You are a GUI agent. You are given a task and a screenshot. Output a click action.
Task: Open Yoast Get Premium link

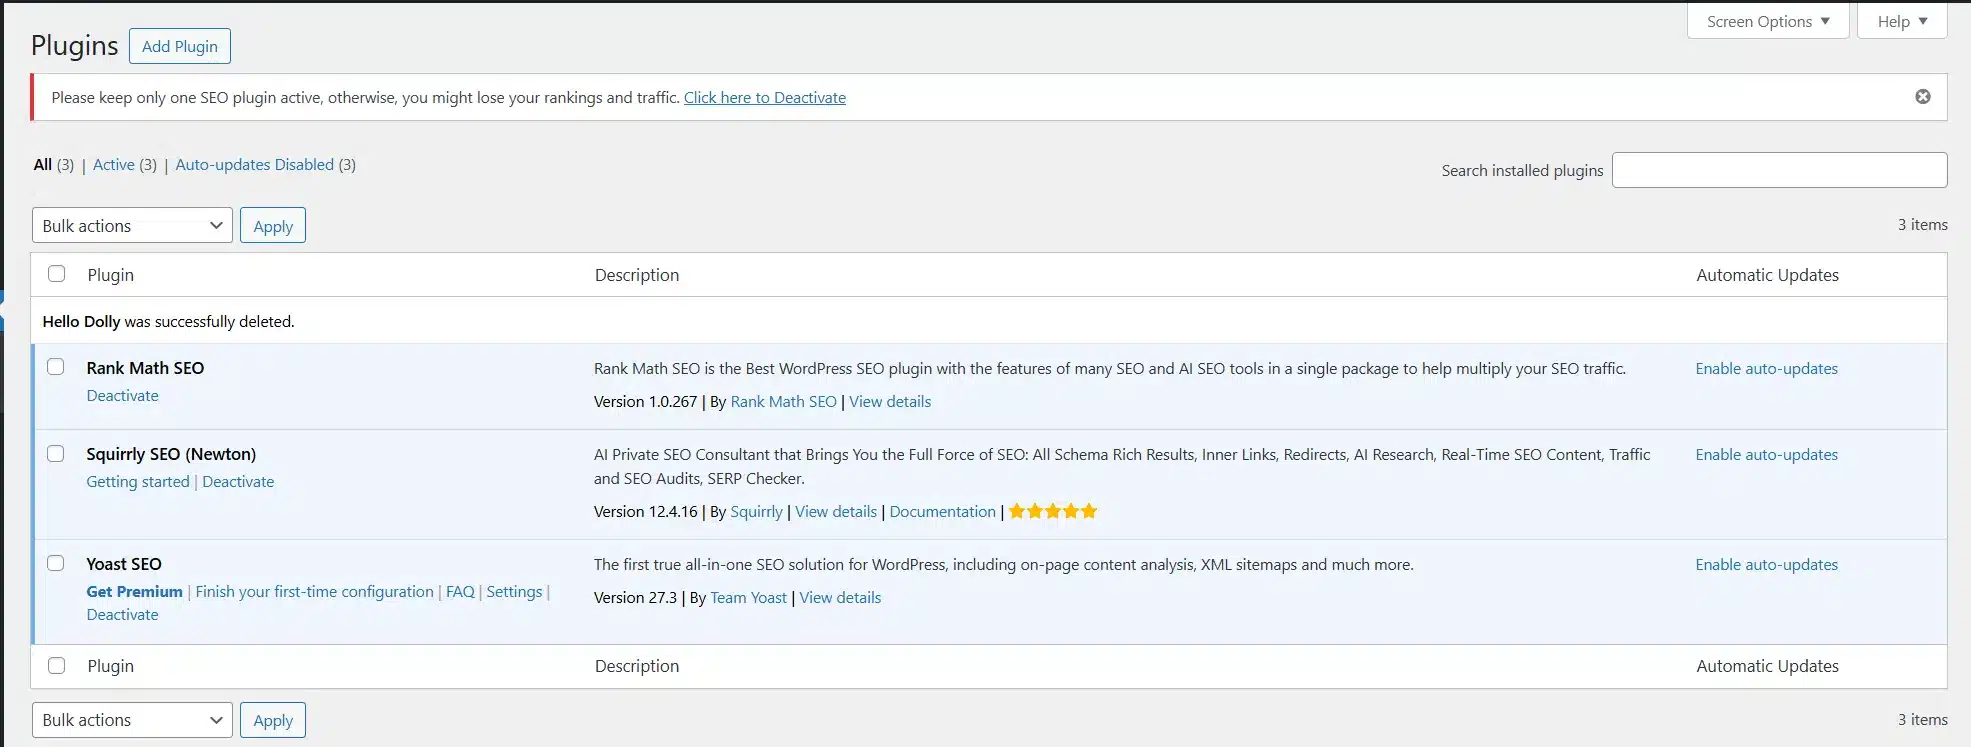(x=134, y=591)
